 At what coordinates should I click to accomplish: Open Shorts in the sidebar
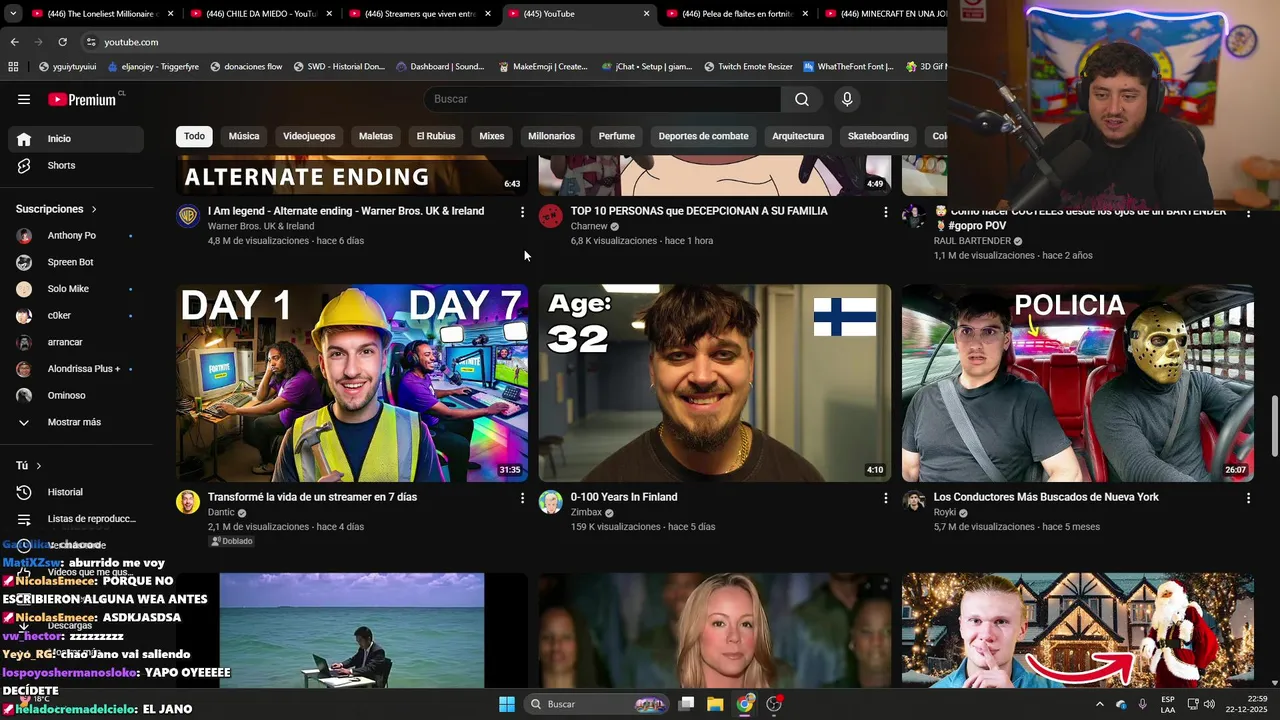pos(76,165)
